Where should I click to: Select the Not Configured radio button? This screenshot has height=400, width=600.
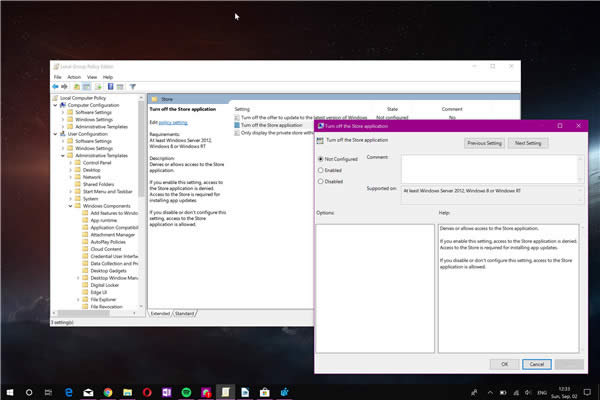[x=320, y=159]
